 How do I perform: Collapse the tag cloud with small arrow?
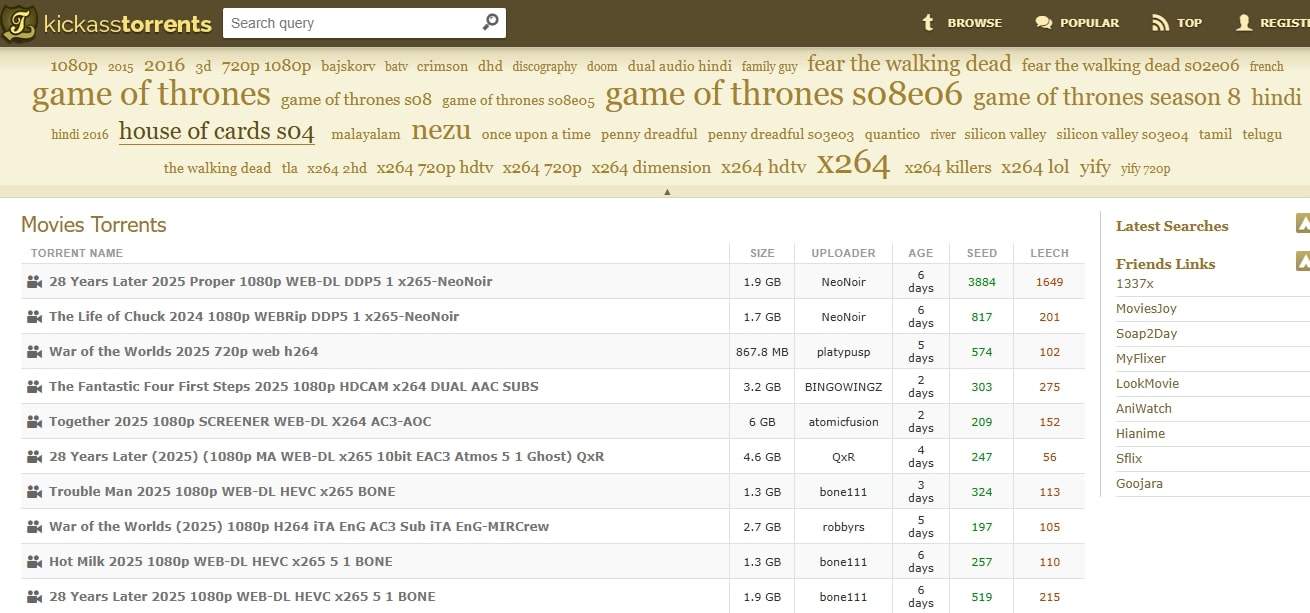pyautogui.click(x=667, y=191)
